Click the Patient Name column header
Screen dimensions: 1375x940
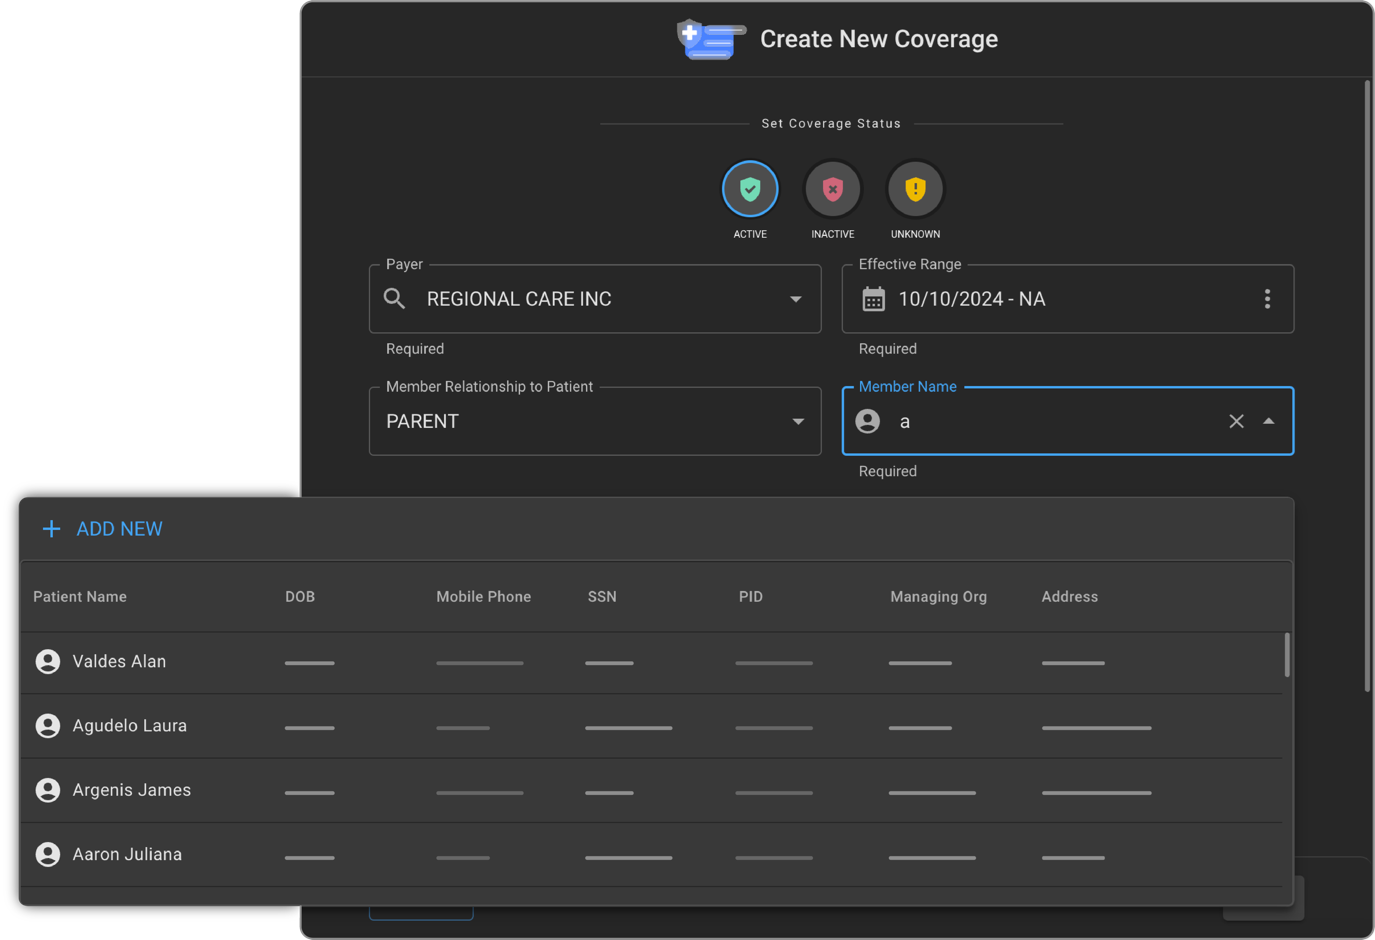pos(80,597)
